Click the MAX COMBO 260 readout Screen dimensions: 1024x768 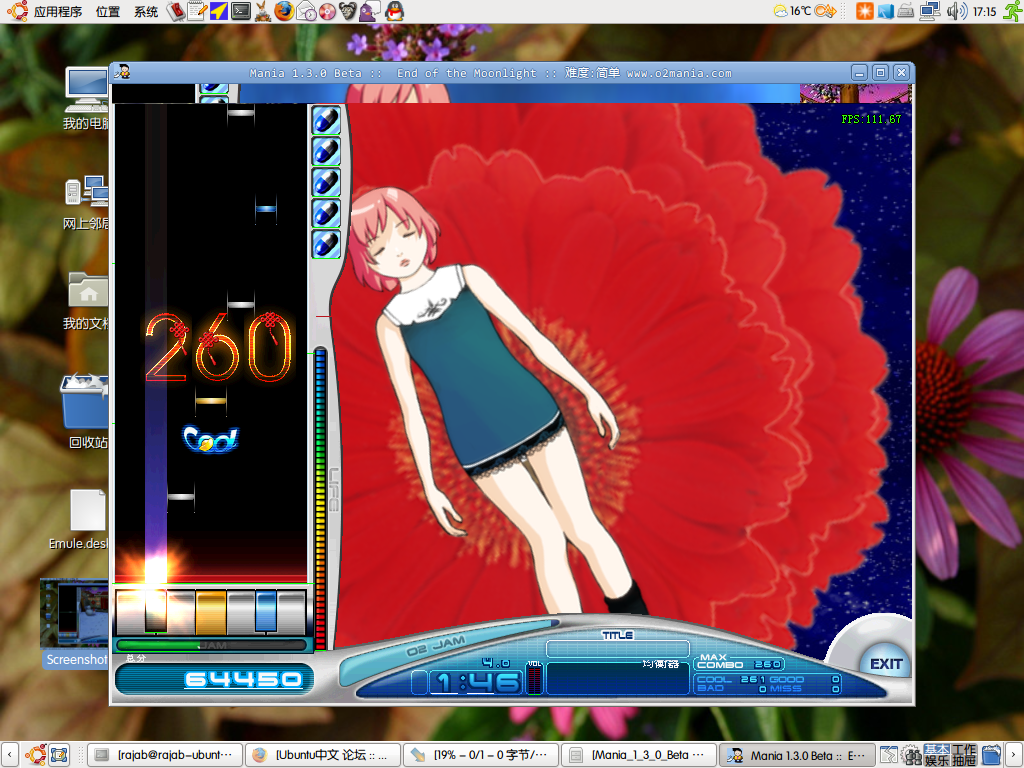click(x=739, y=662)
